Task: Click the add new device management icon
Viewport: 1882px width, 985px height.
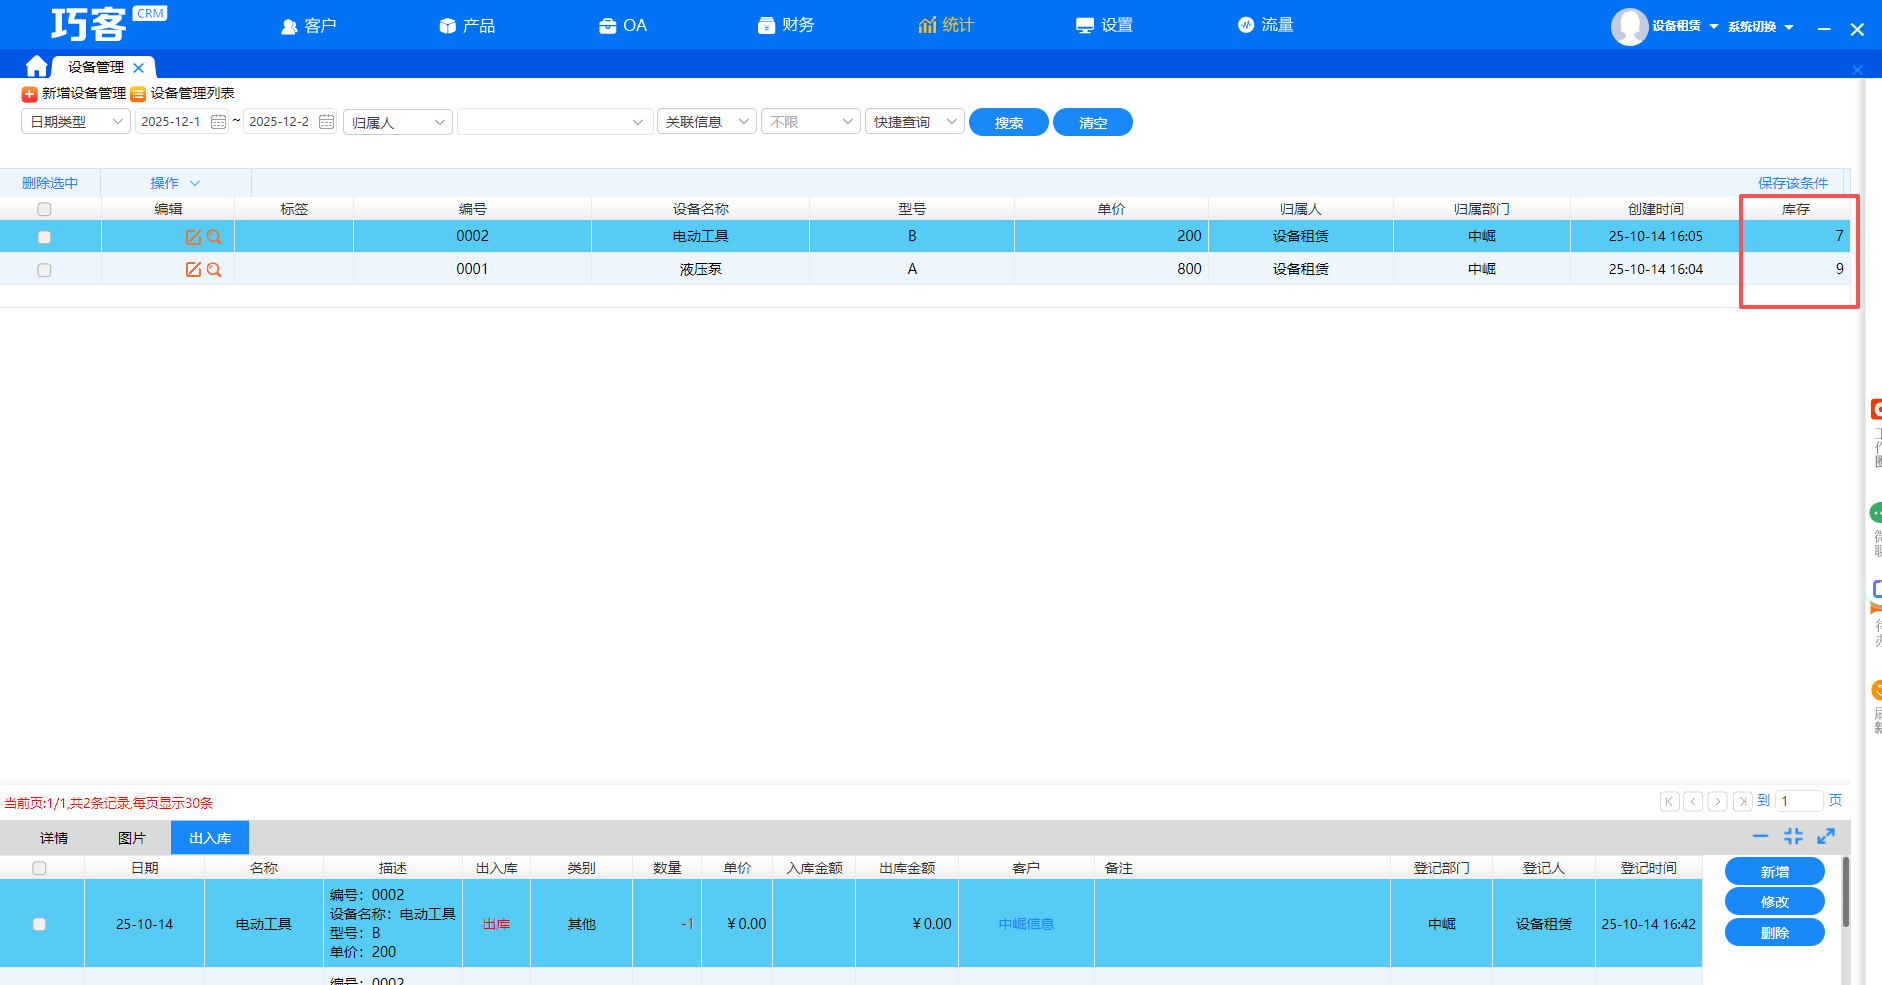Action: pyautogui.click(x=30, y=94)
